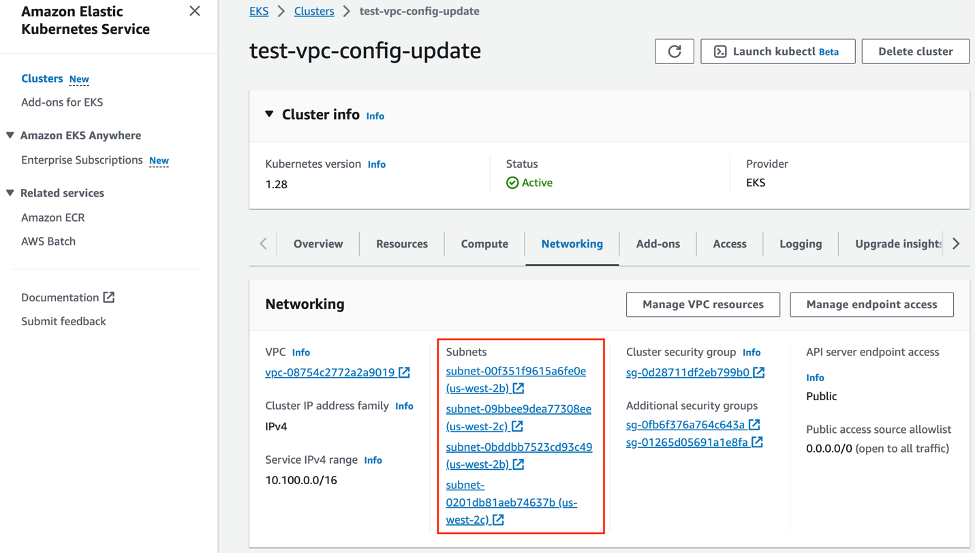Open Info link beside VPC label
Viewport: 977px width, 554px height.
click(301, 353)
